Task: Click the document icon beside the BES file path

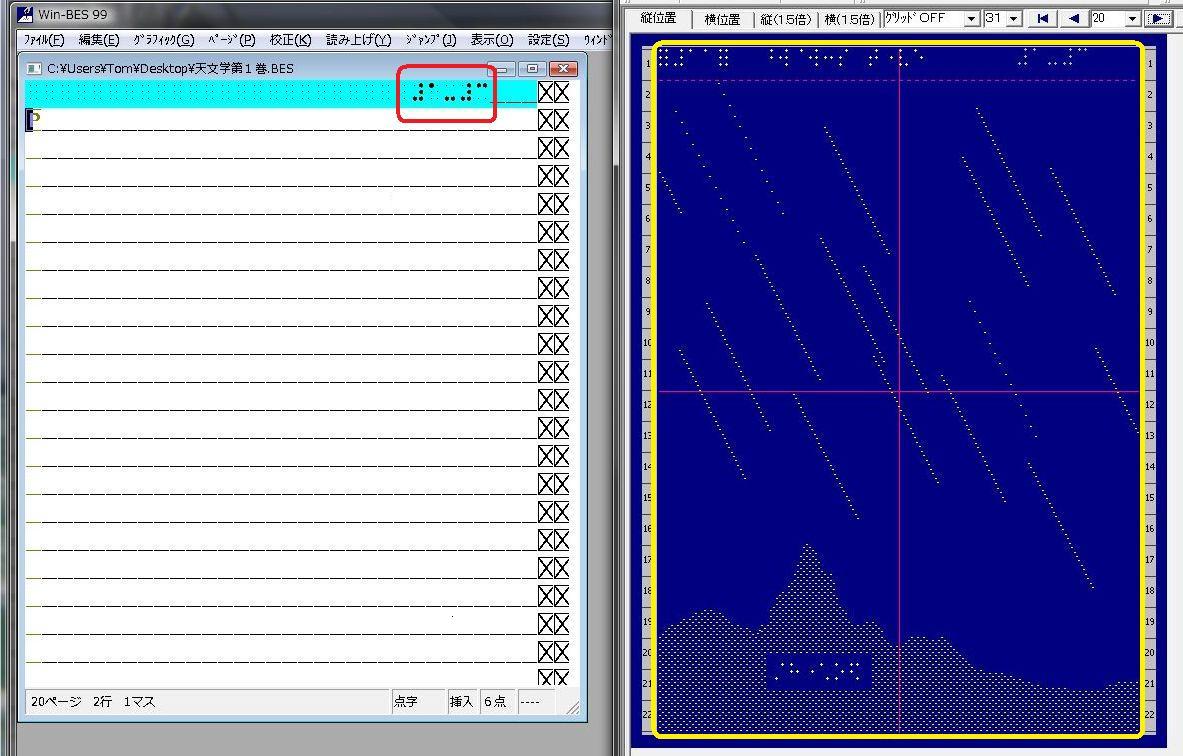Action: pyautogui.click(x=34, y=69)
